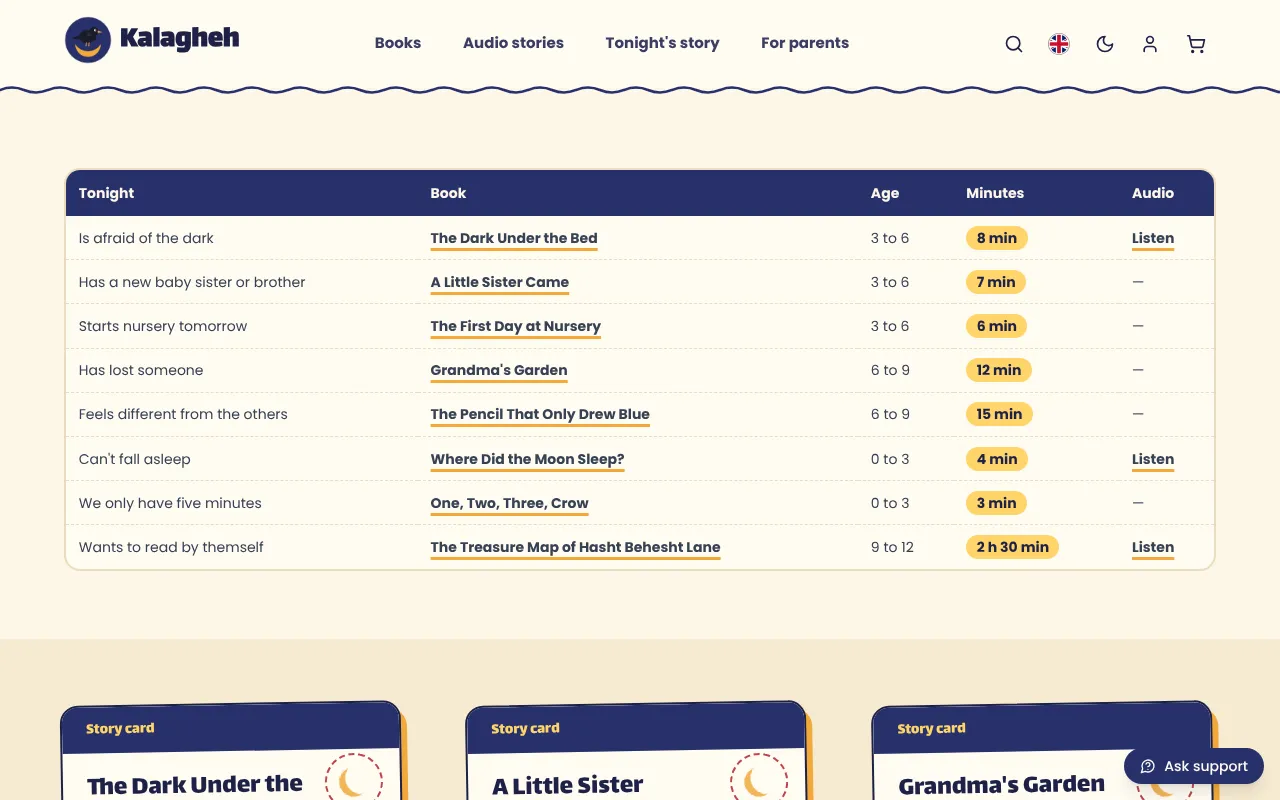Listen to The Dark Under the Bed
1280x800 pixels.
click(x=1153, y=238)
